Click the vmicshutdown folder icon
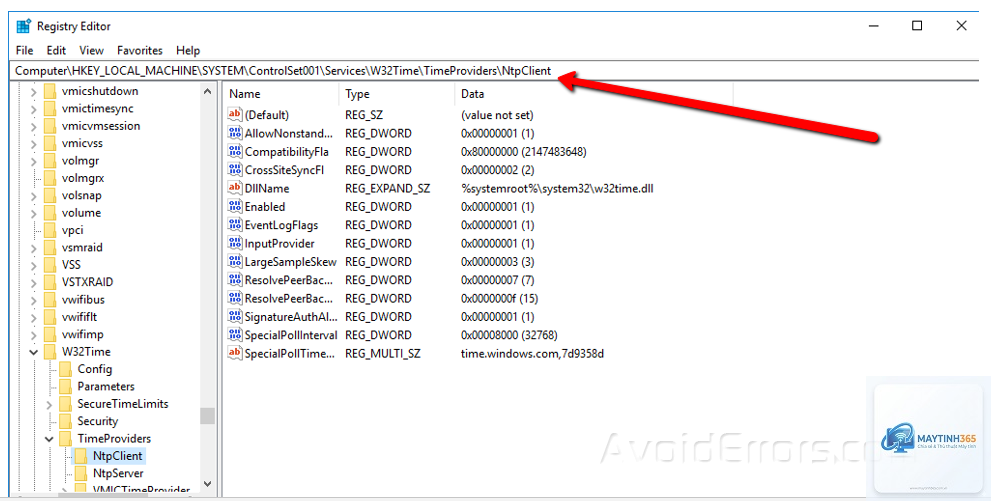The height and width of the screenshot is (501, 991). [x=50, y=92]
